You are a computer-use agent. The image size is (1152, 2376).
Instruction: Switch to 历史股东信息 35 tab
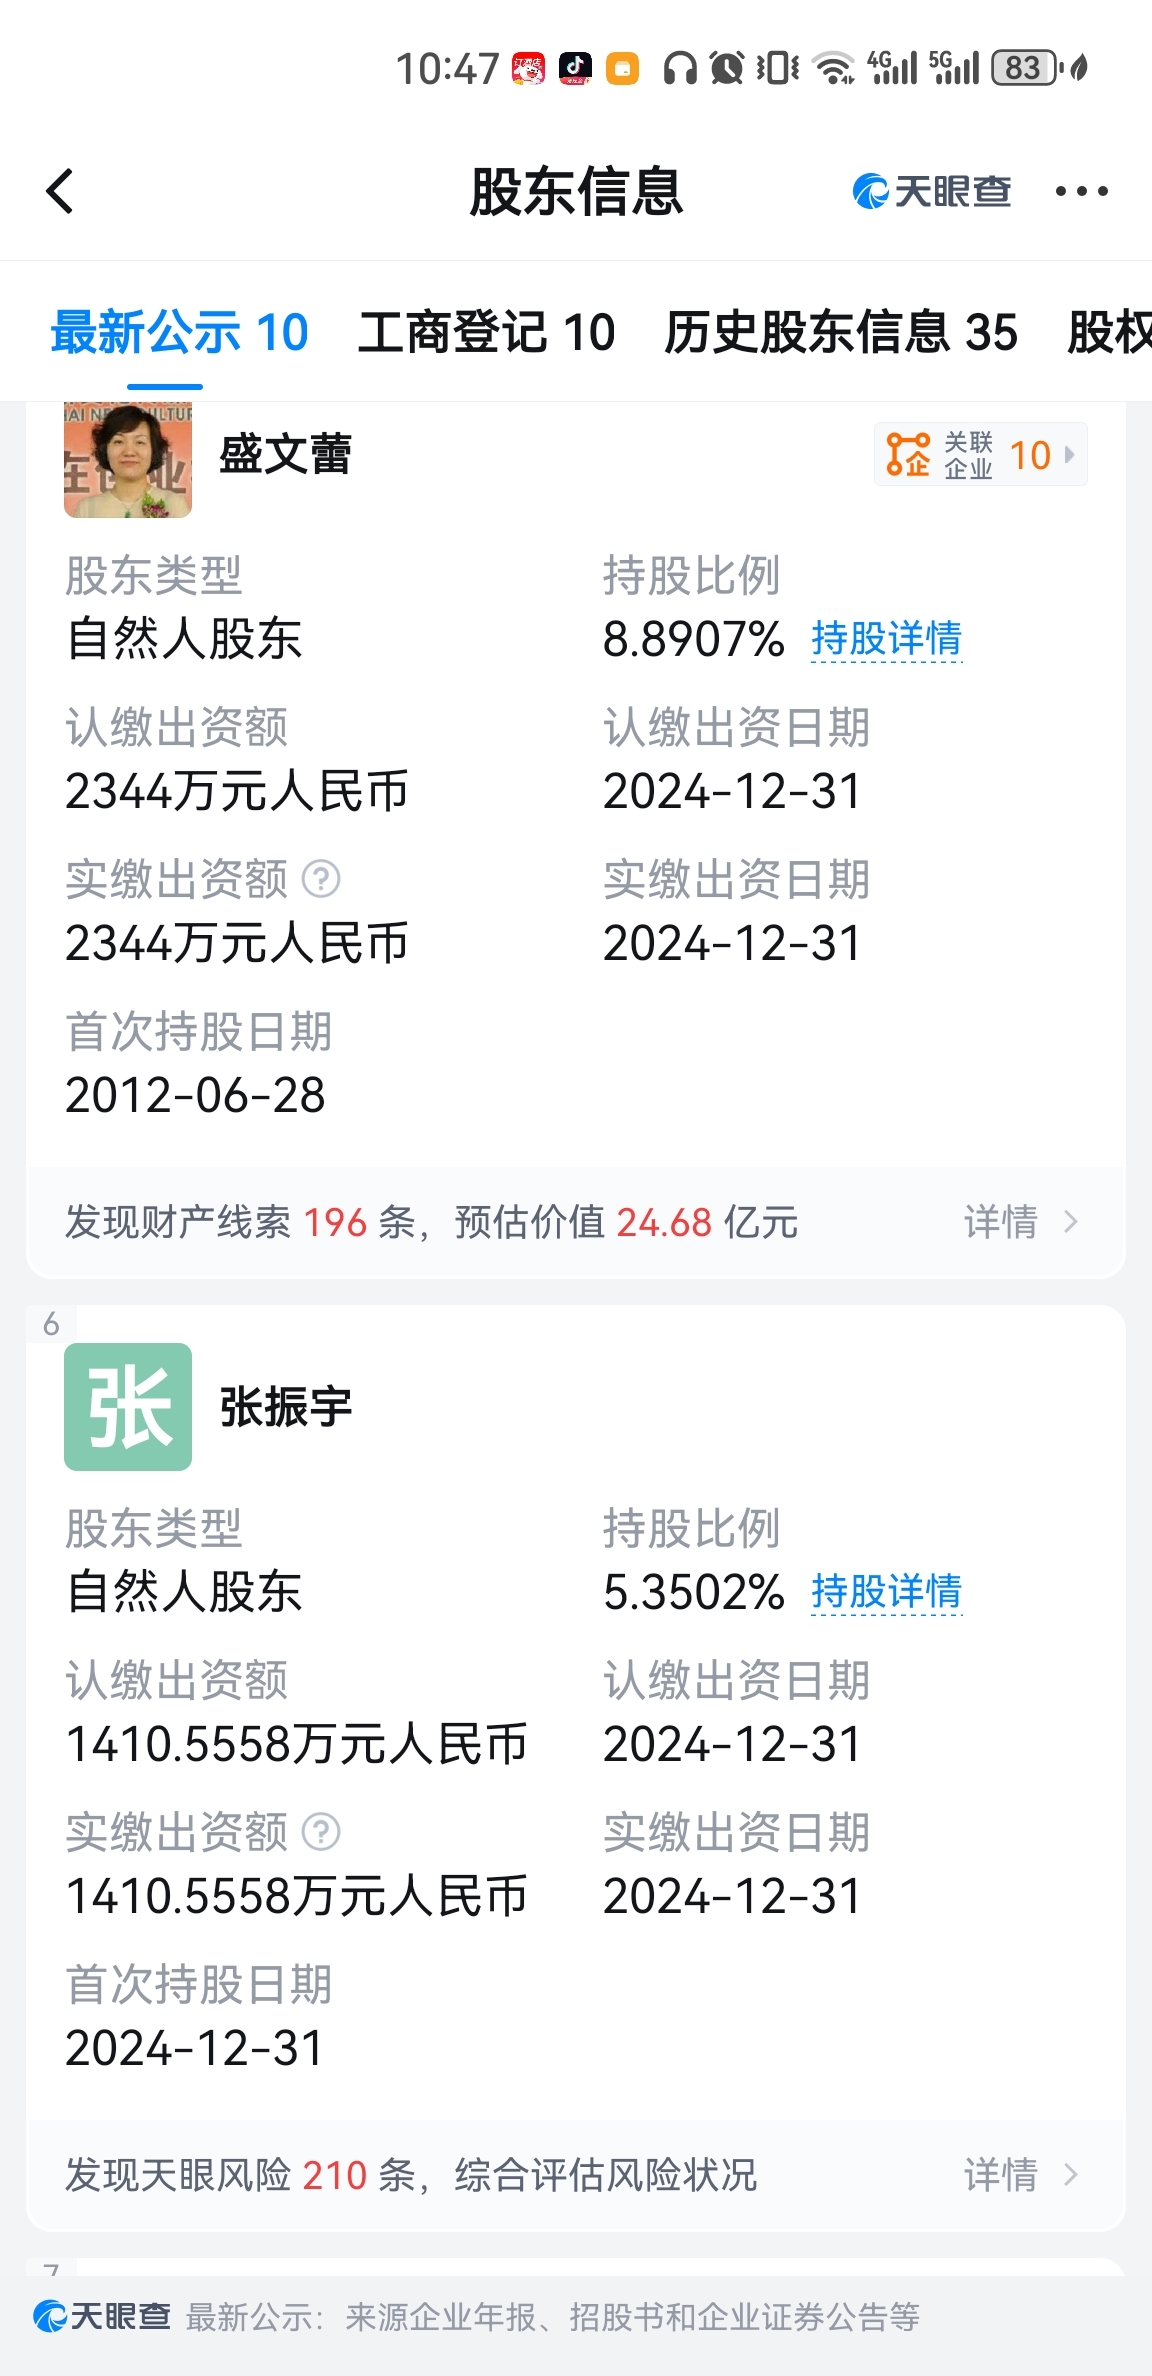[841, 332]
